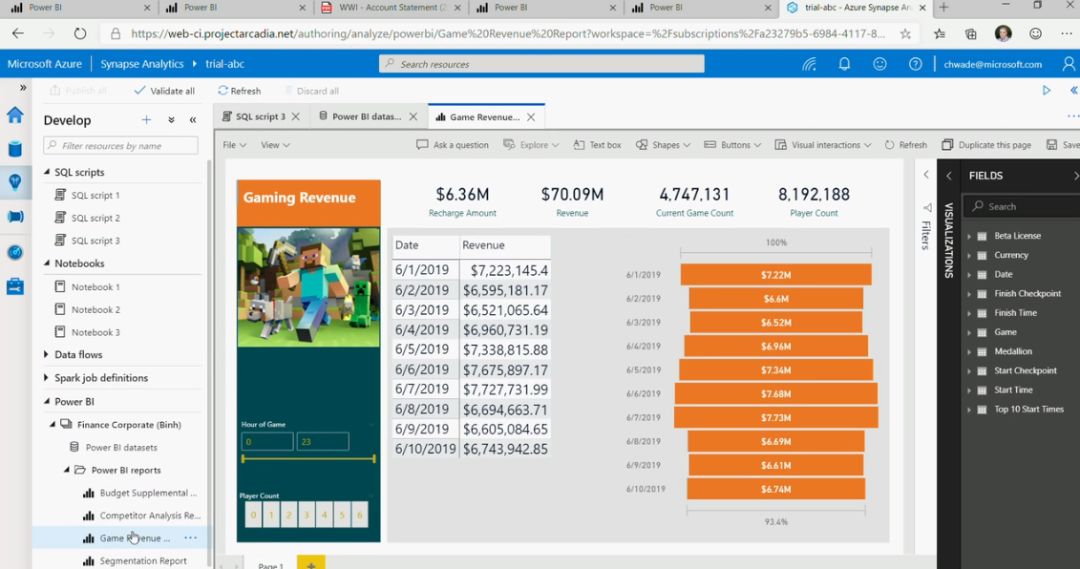Screen dimensions: 1080x569
Task: Collapse all Develop items with double chevron
Action: 171,120
